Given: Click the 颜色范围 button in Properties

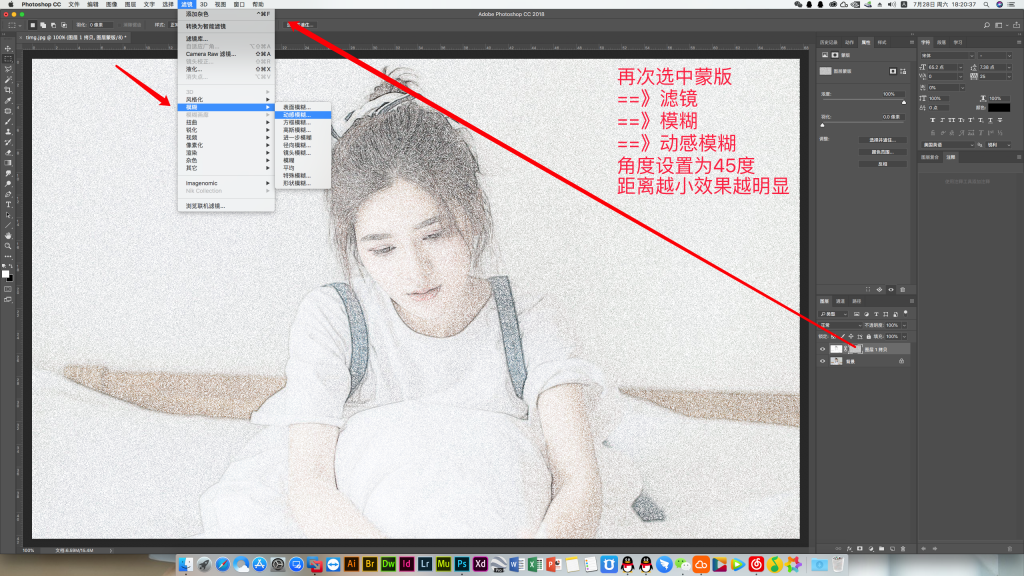Looking at the screenshot, I should click(x=882, y=152).
